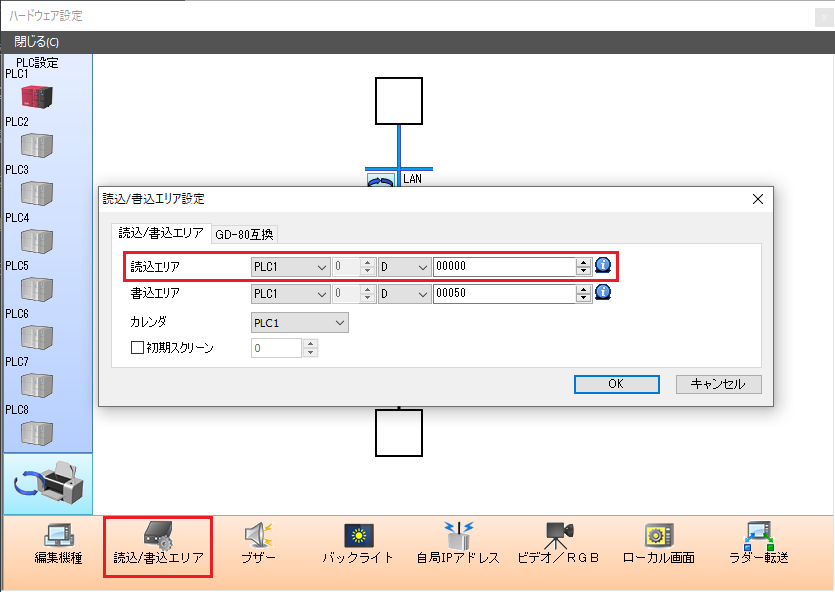The width and height of the screenshot is (835, 592).
Task: Open the カレンダ PLC1 dropdown
Action: click(299, 322)
